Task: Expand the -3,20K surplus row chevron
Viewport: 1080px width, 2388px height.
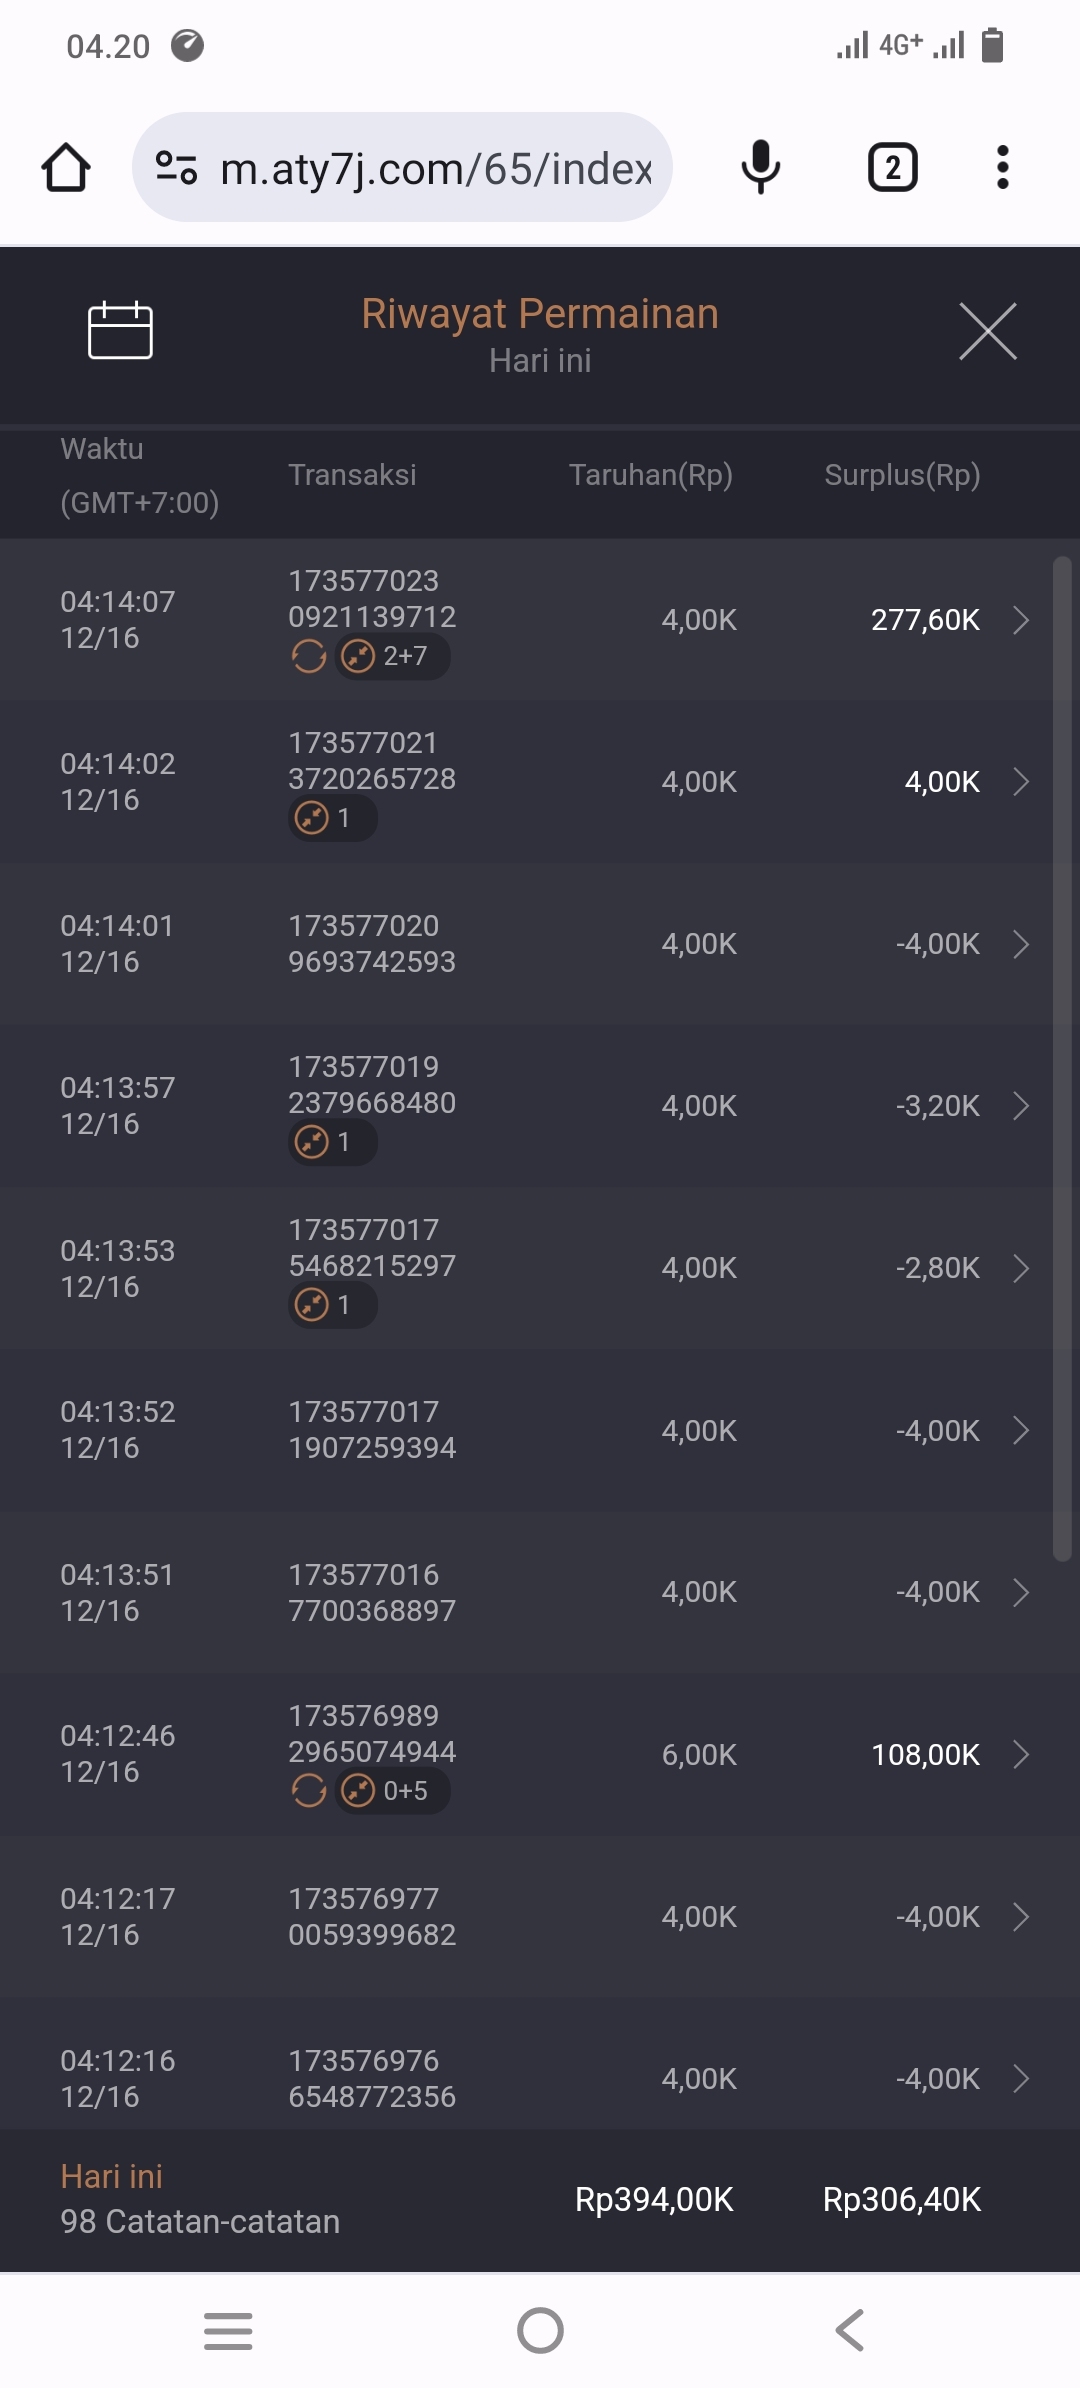Action: coord(1021,1106)
